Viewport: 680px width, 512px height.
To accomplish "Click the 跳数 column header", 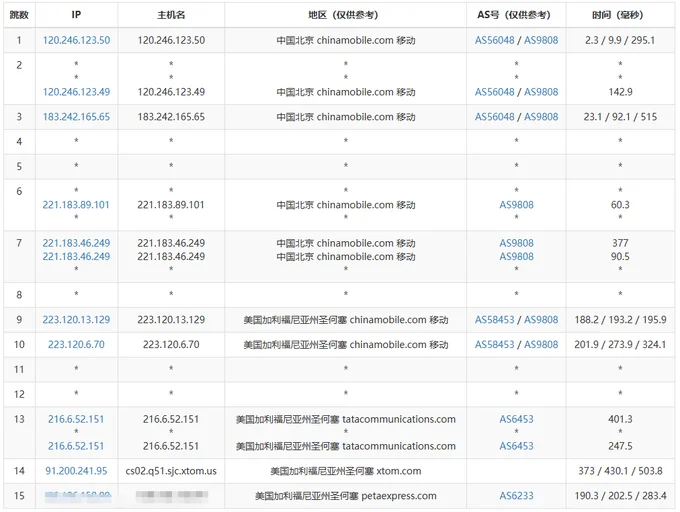I will tap(19, 15).
